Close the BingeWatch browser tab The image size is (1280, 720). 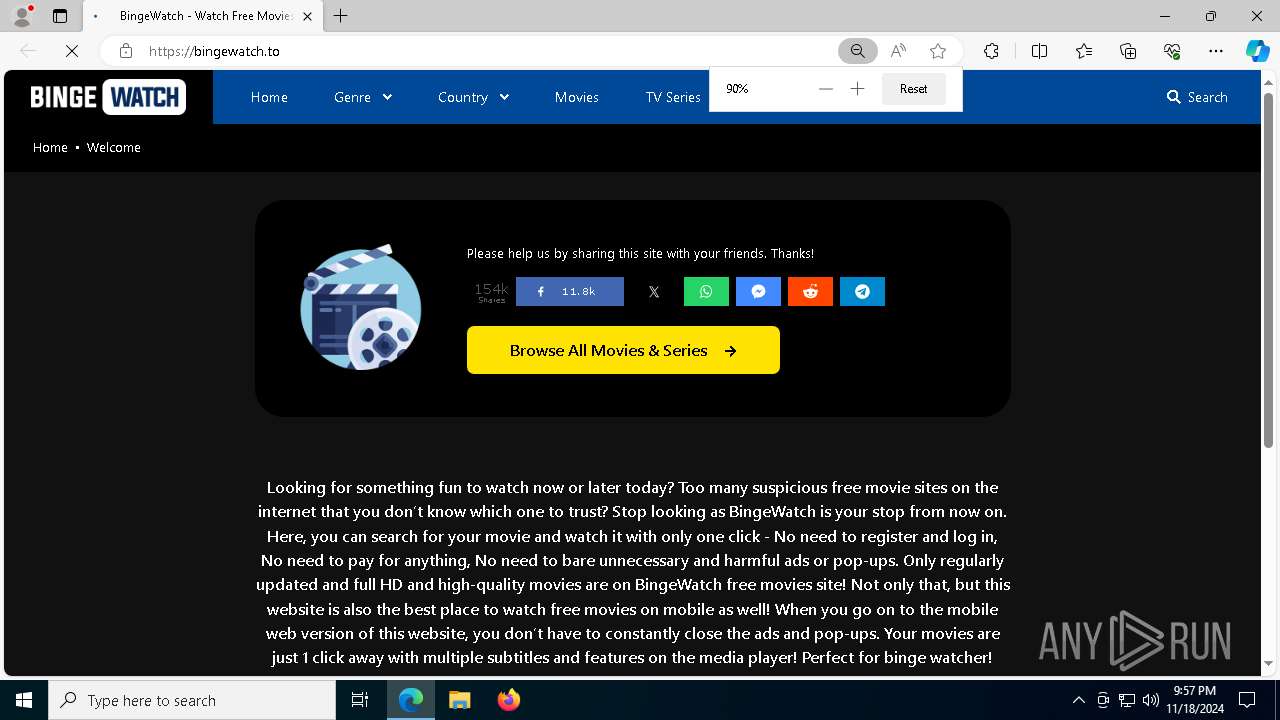tap(308, 16)
